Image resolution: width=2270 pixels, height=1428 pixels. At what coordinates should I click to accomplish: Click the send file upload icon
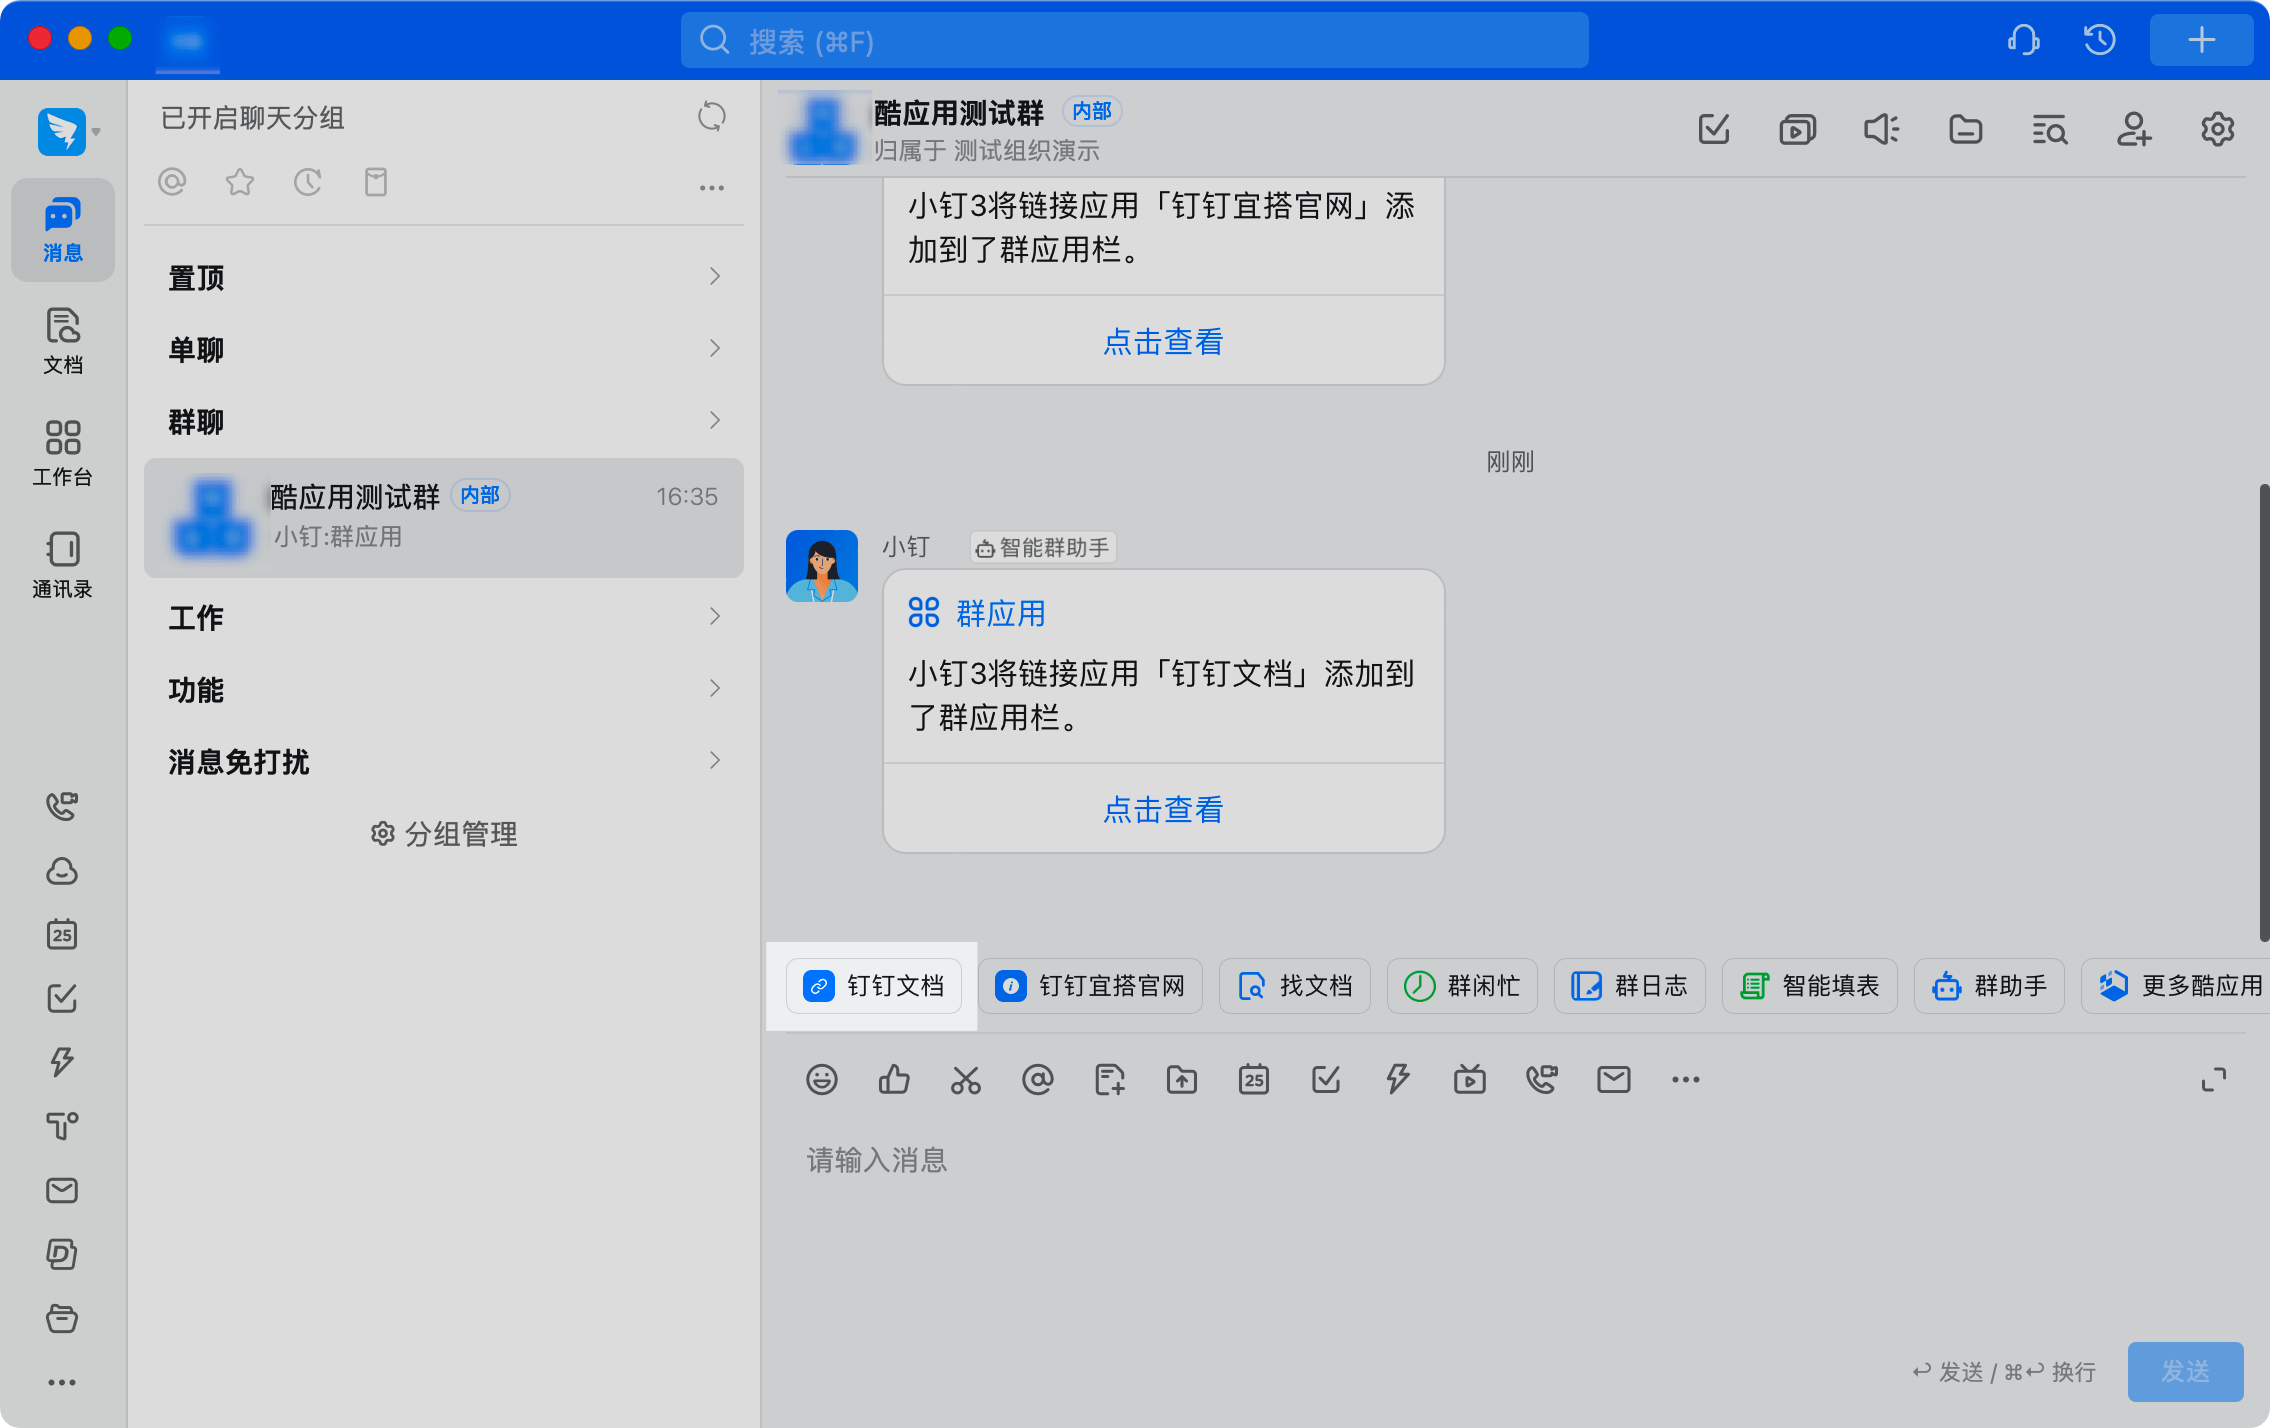coord(1182,1079)
